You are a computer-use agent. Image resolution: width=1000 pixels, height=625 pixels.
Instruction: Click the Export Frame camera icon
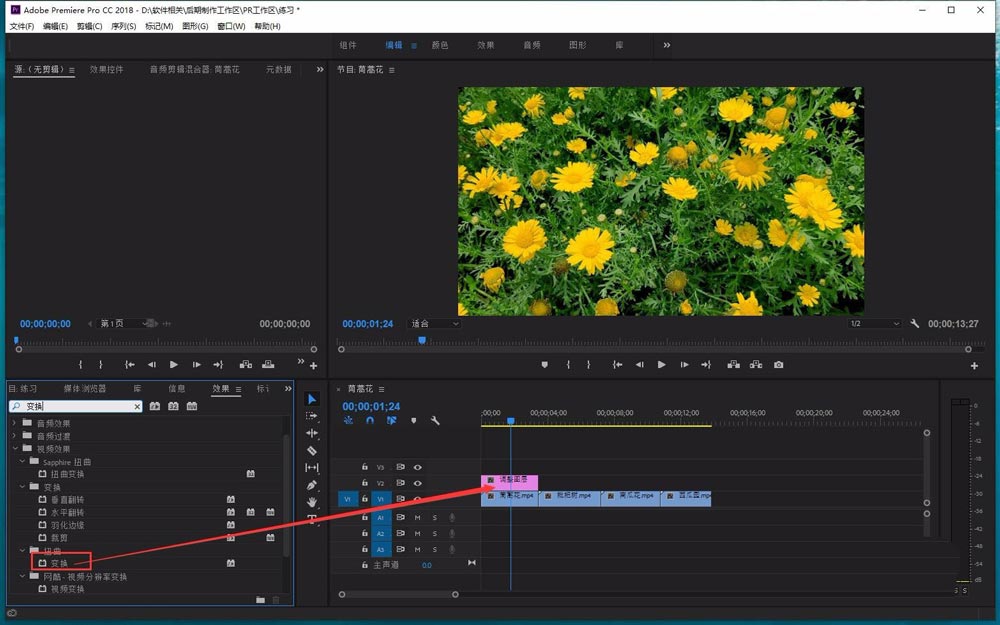tap(778, 365)
